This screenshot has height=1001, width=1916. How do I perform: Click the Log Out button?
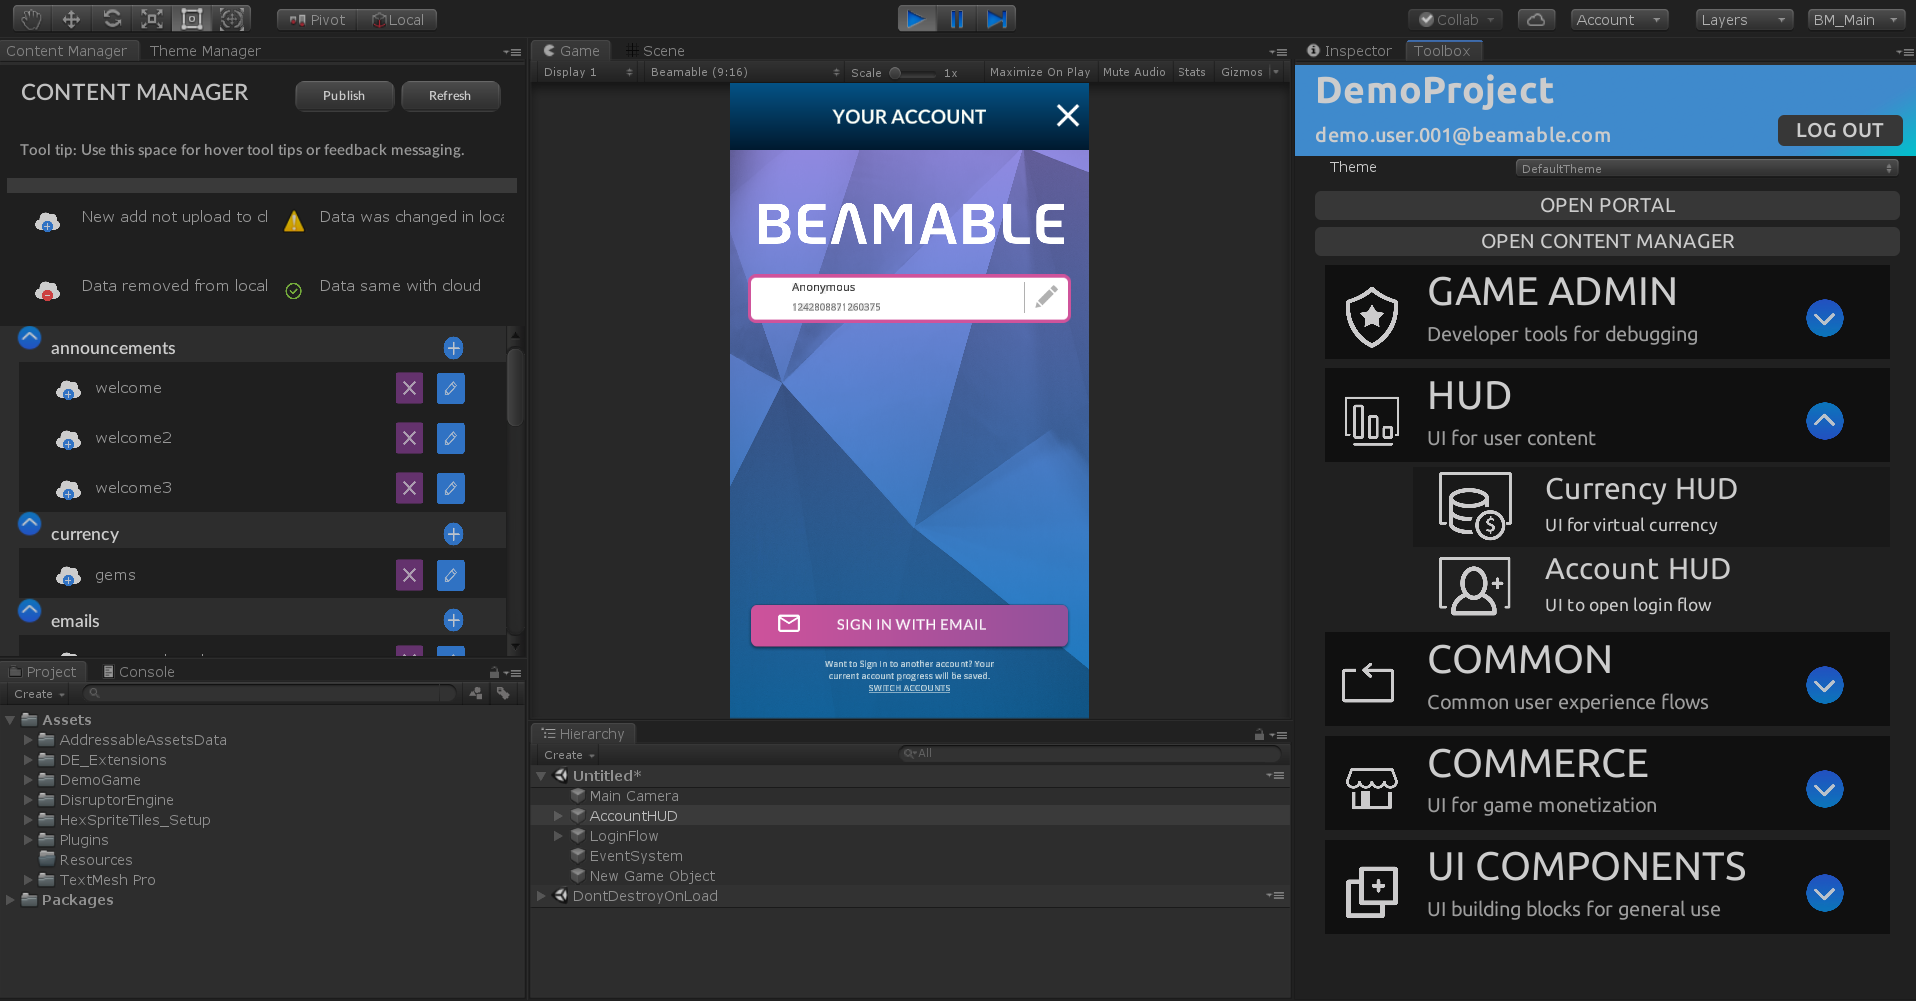(x=1839, y=130)
